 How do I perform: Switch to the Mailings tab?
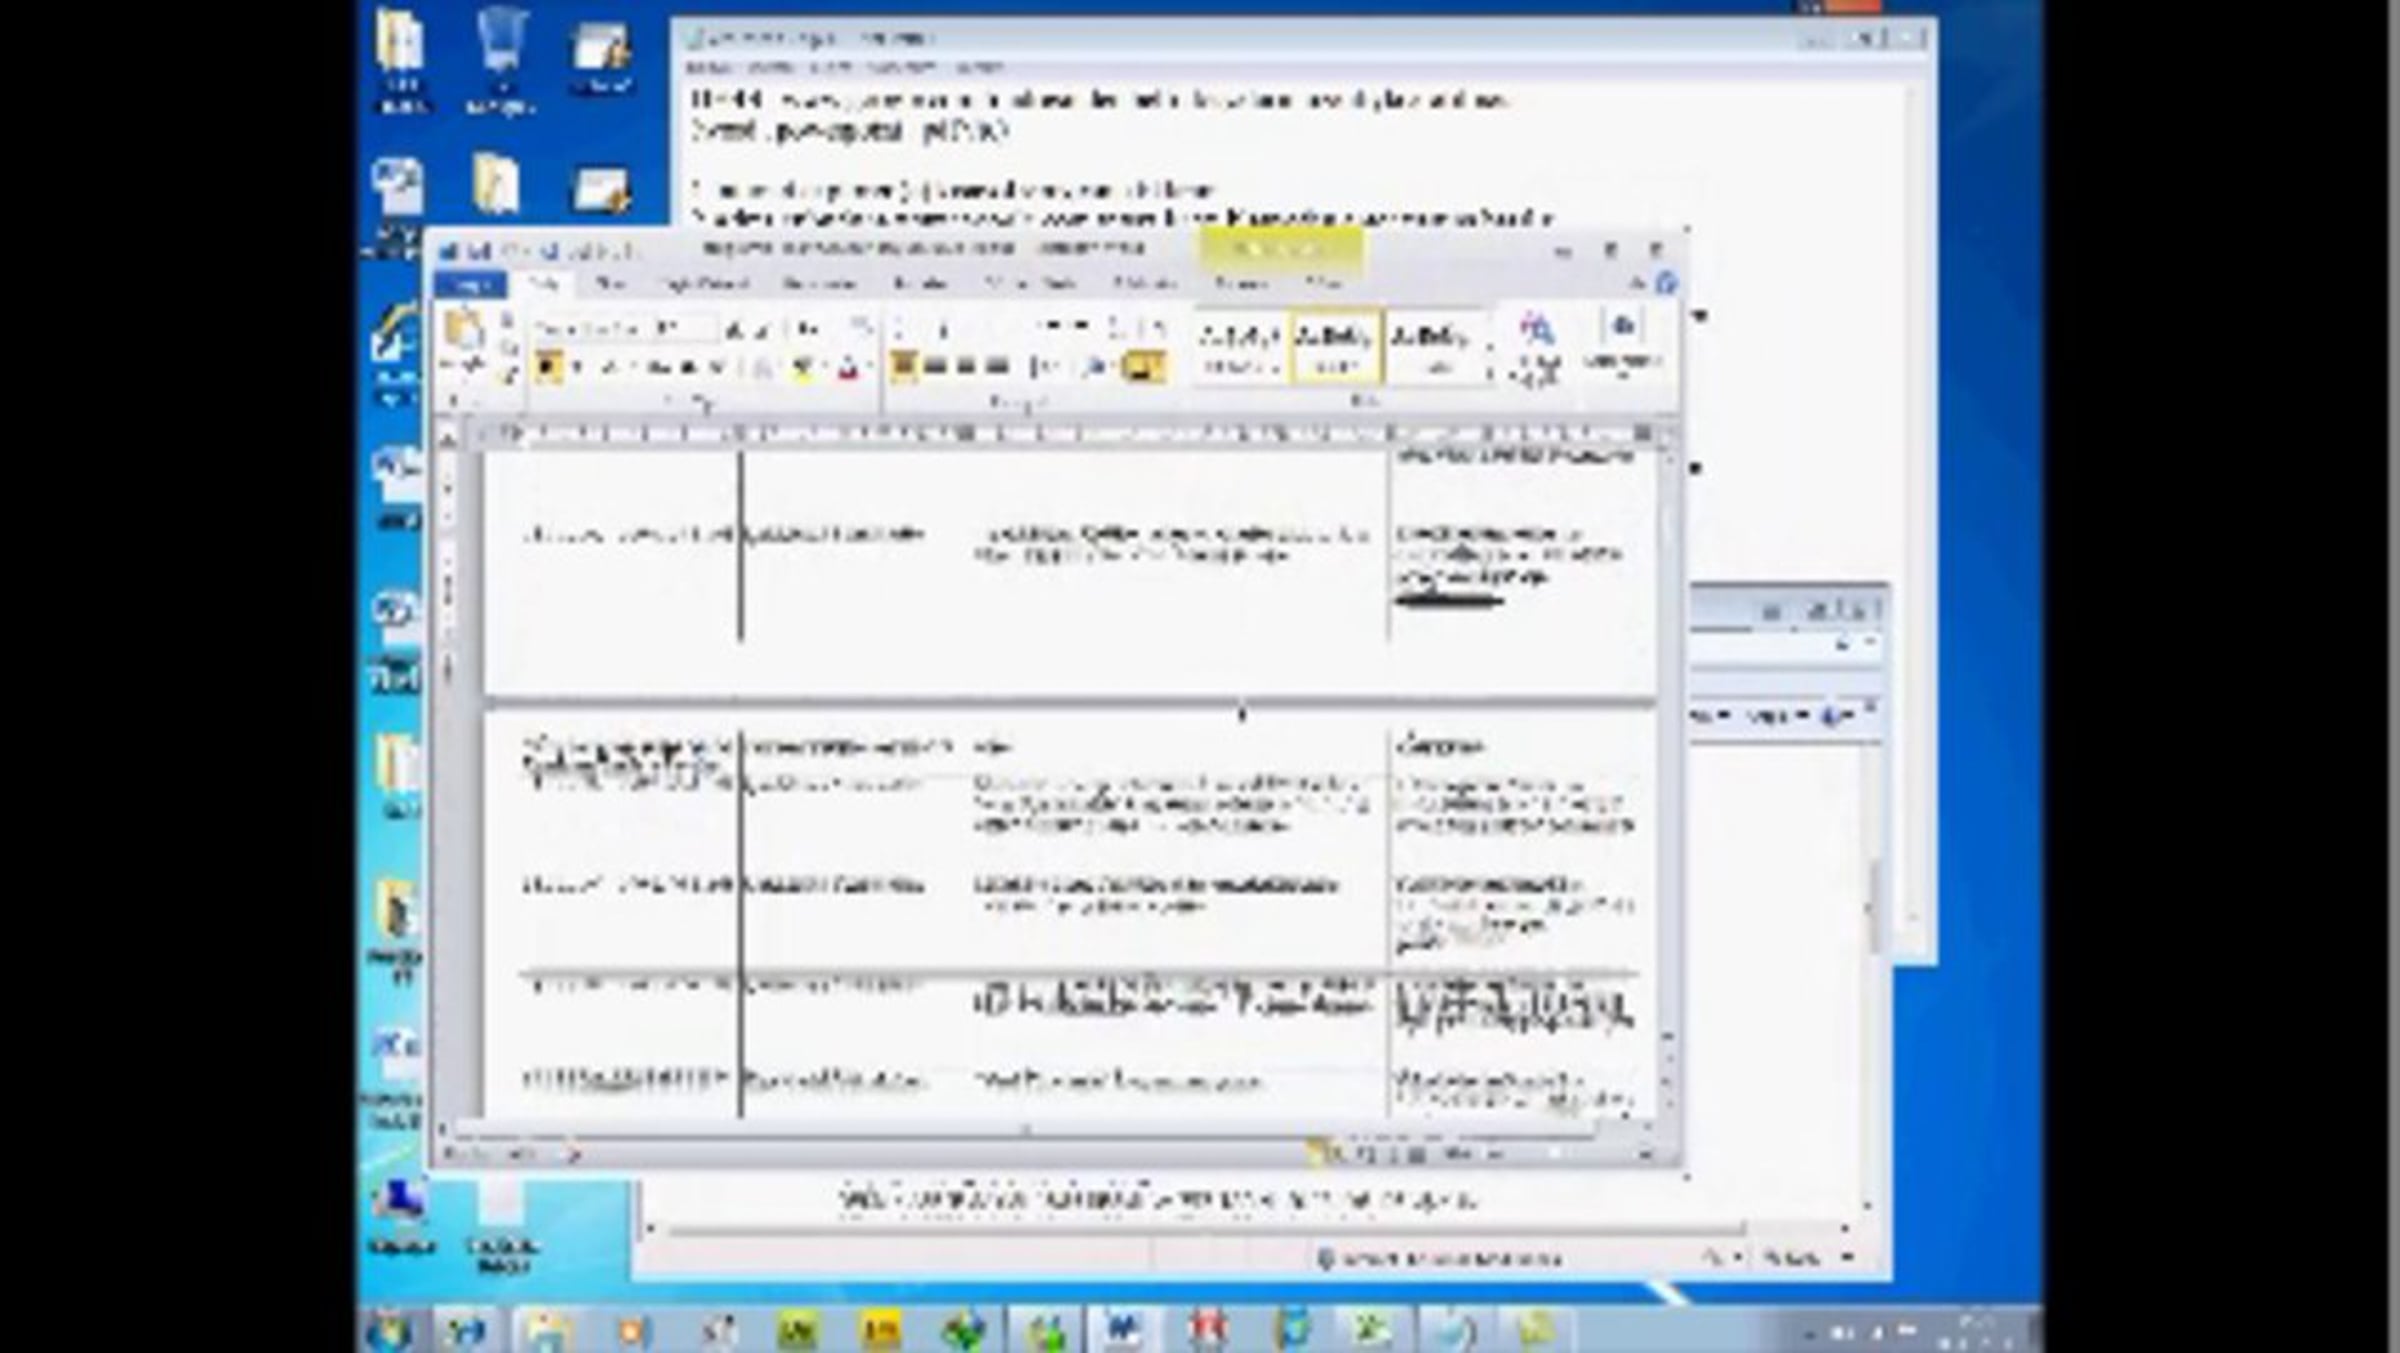[920, 285]
